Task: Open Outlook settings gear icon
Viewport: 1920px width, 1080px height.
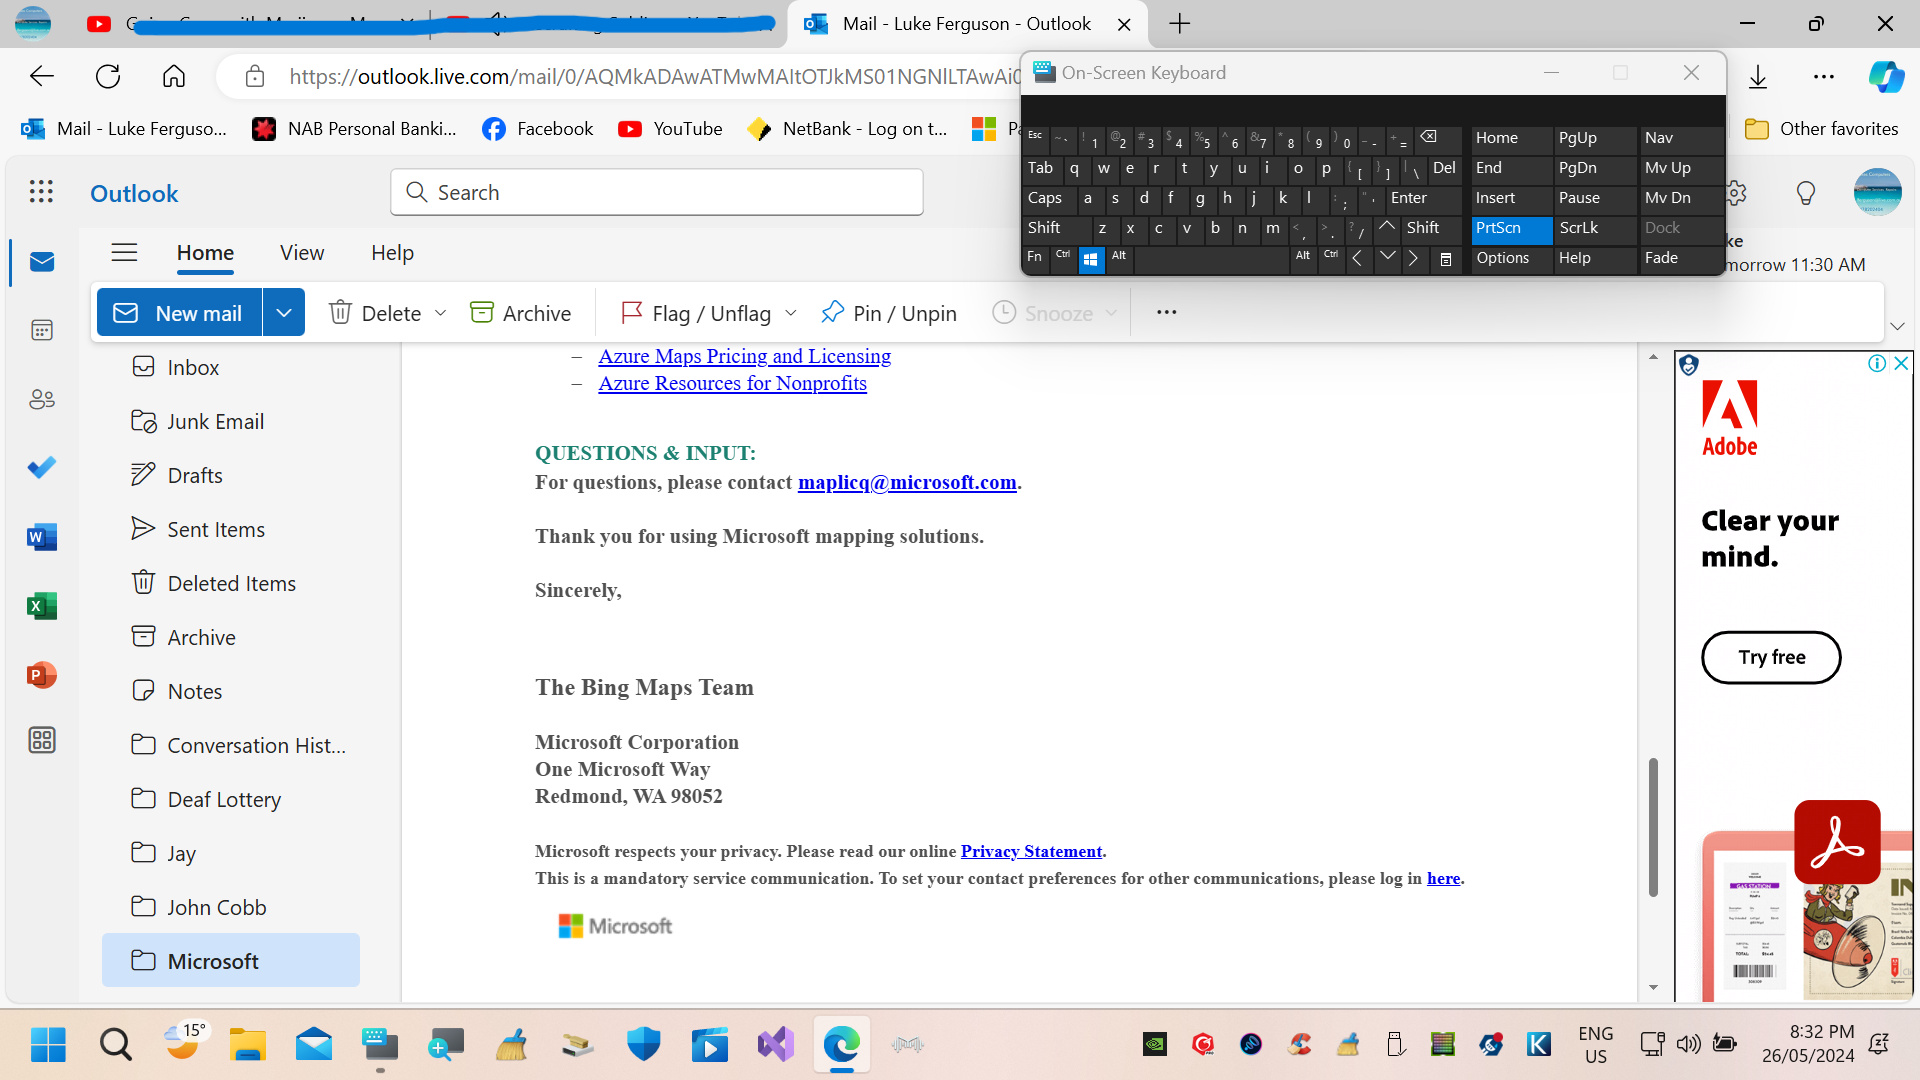Action: pyautogui.click(x=1736, y=193)
